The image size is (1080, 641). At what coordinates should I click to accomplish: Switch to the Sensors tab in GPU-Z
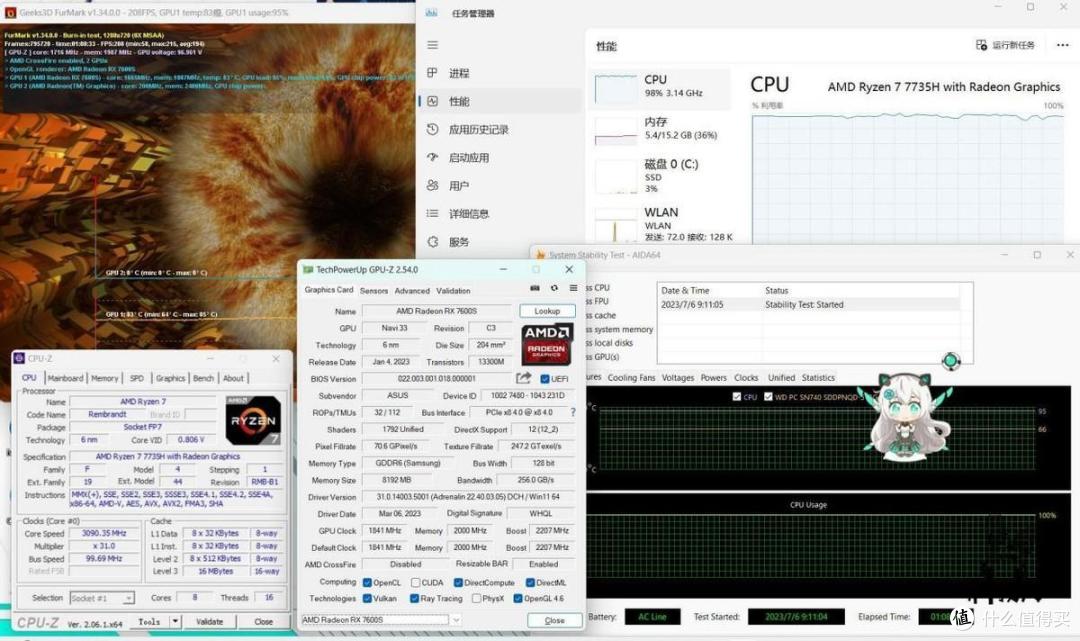(373, 291)
